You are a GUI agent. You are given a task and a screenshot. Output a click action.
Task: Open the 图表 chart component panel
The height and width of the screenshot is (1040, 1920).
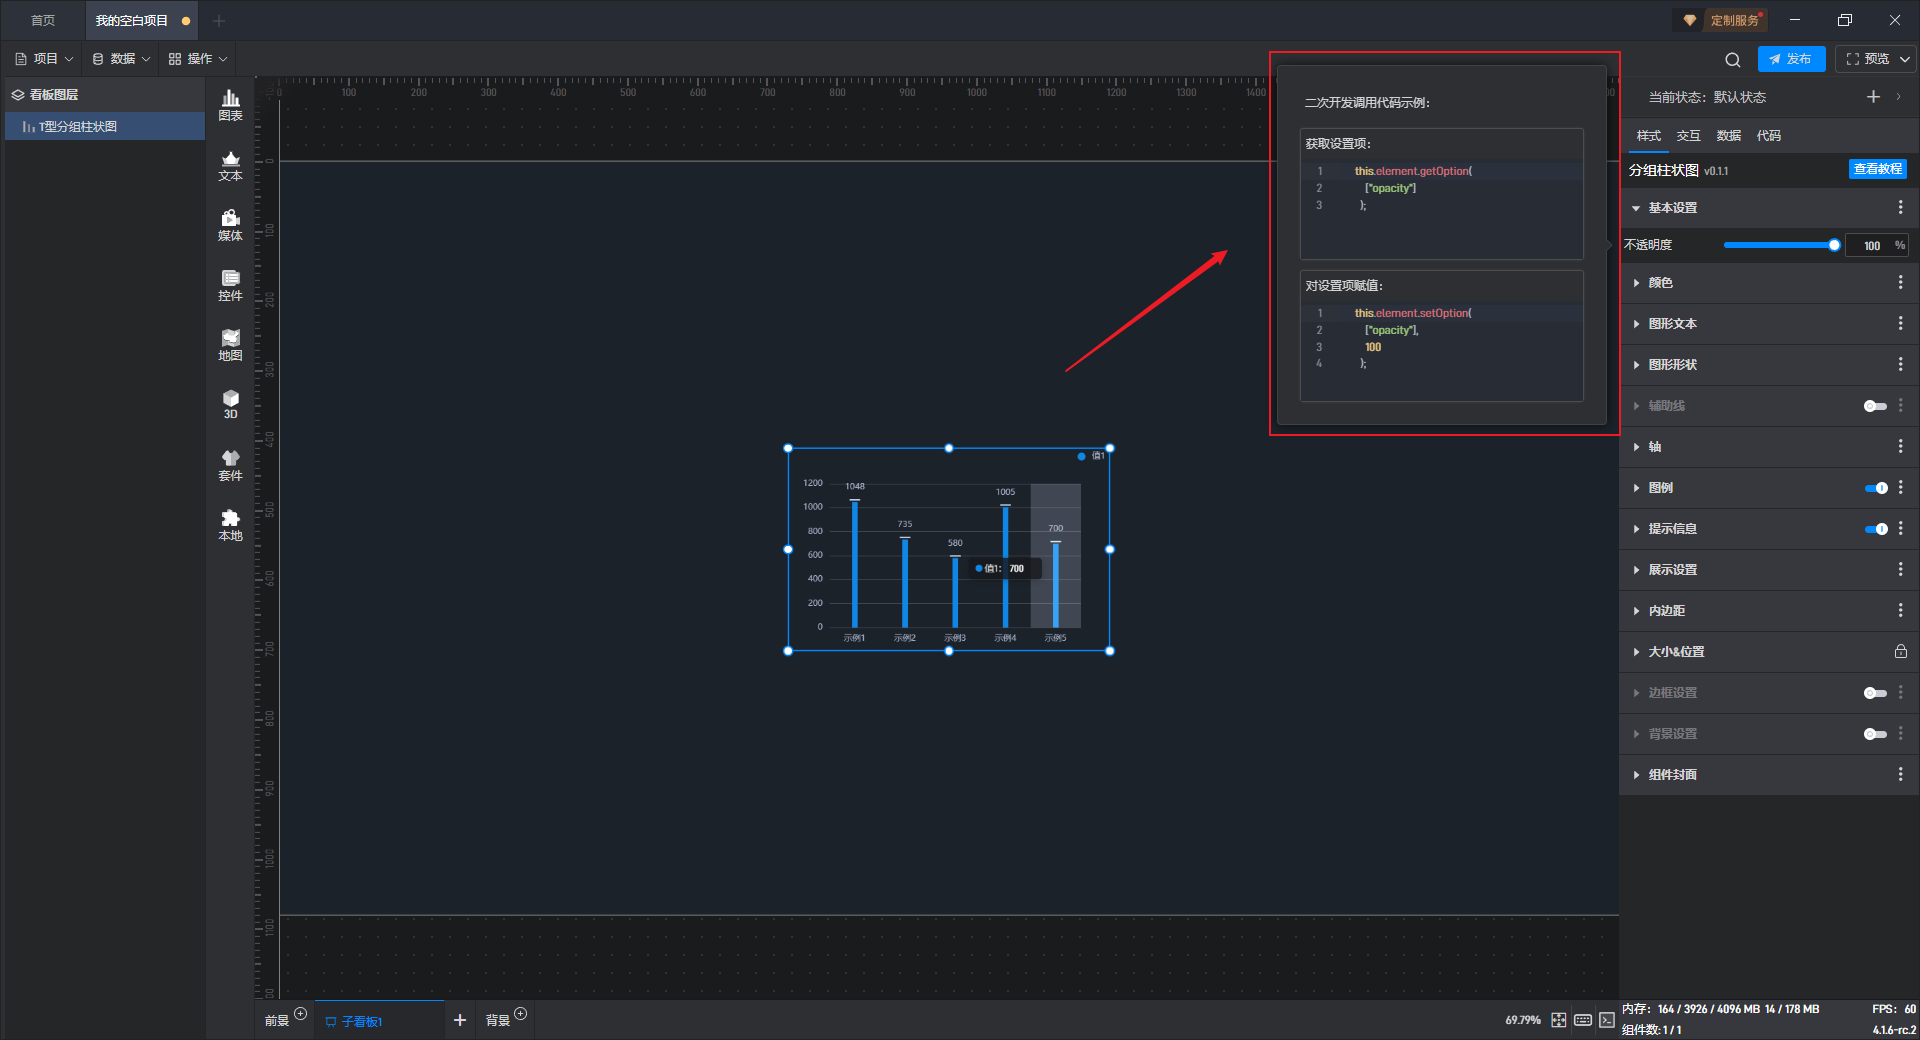[x=230, y=104]
